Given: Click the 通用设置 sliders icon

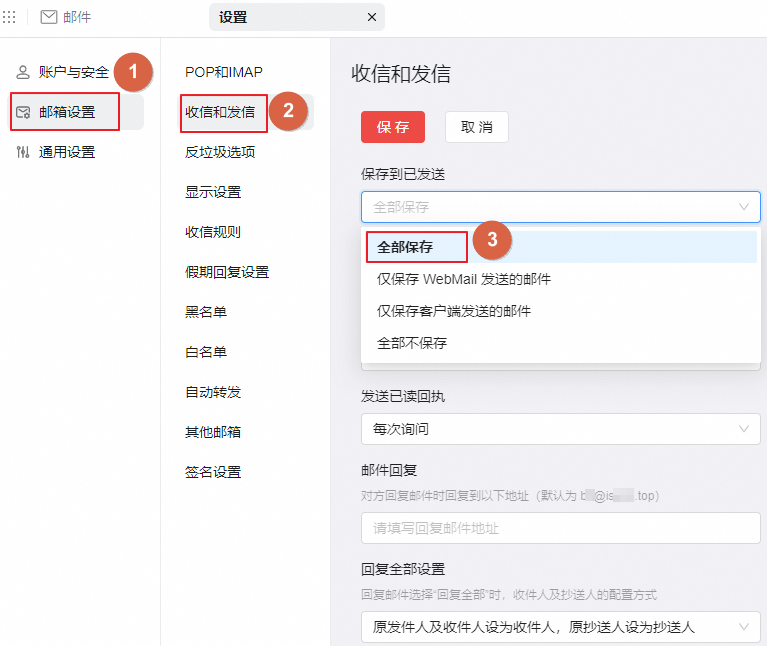Looking at the screenshot, I should (x=23, y=152).
